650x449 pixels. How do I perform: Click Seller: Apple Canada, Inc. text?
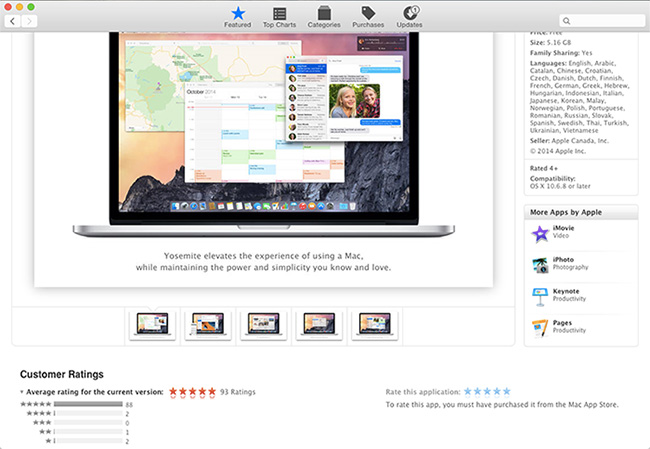tap(569, 141)
